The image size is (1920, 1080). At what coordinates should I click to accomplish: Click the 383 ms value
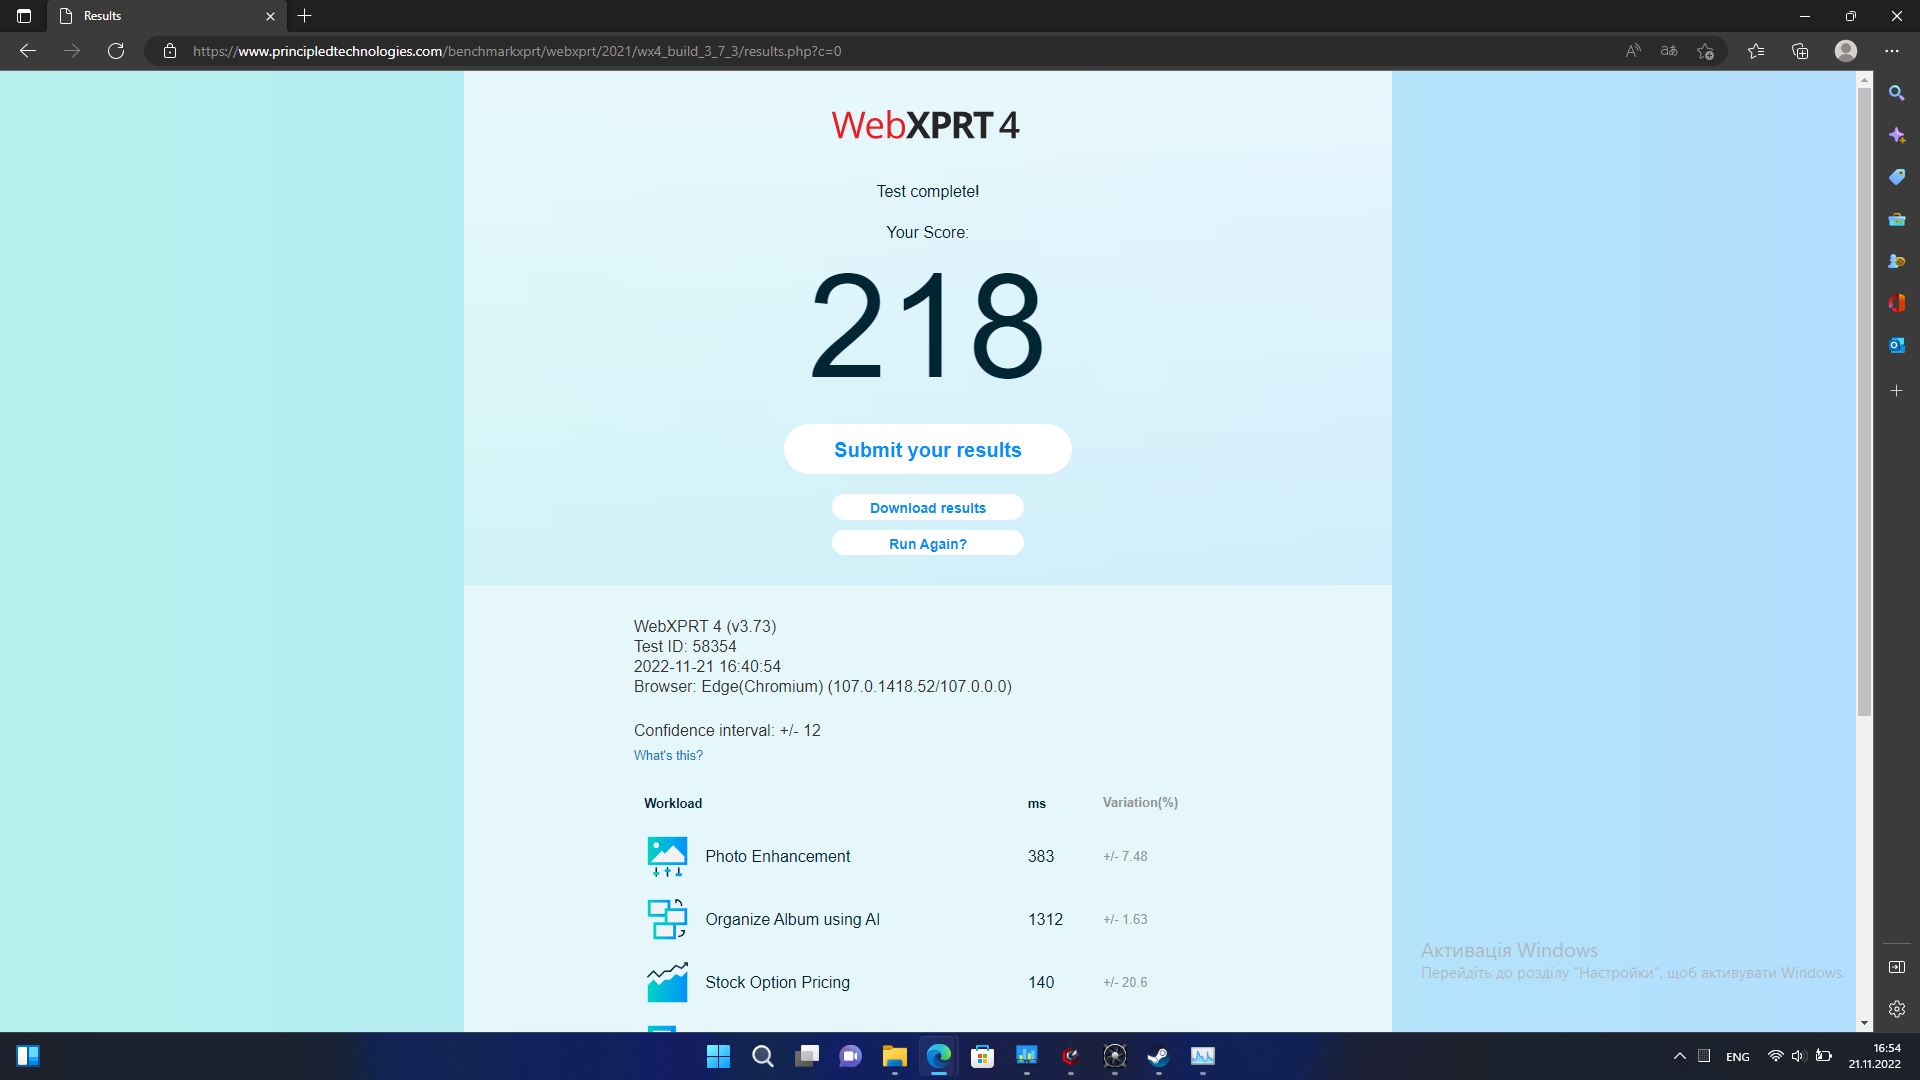pyautogui.click(x=1041, y=856)
